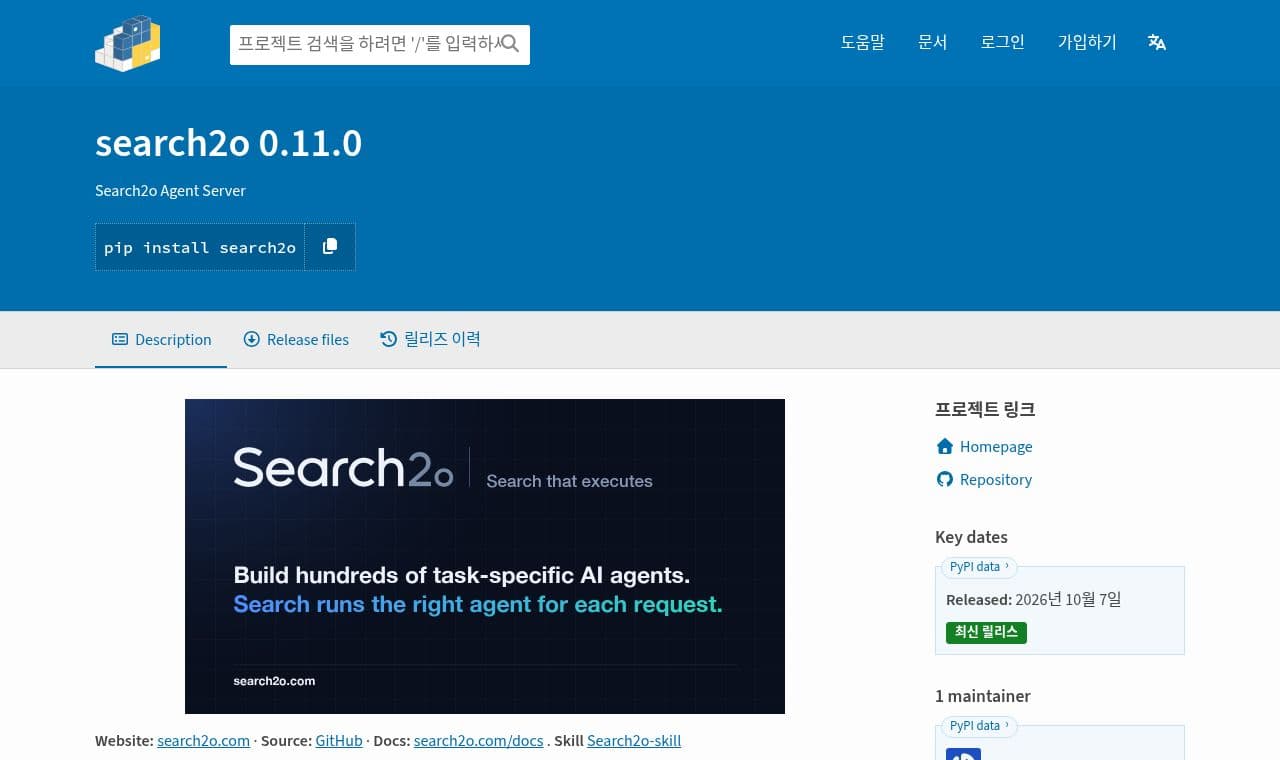Switch to the Release files tab
The image size is (1280, 760).
coord(296,340)
